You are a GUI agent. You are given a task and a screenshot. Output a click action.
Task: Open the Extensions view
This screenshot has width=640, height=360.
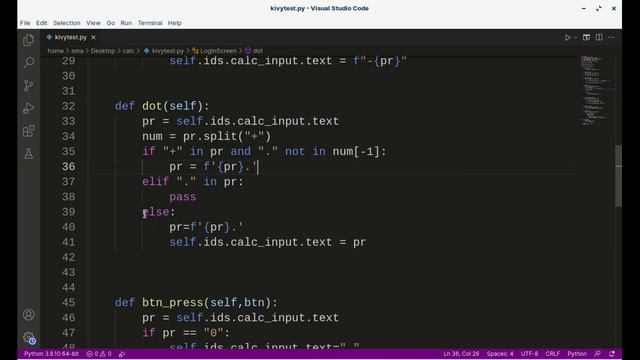click(x=29, y=131)
